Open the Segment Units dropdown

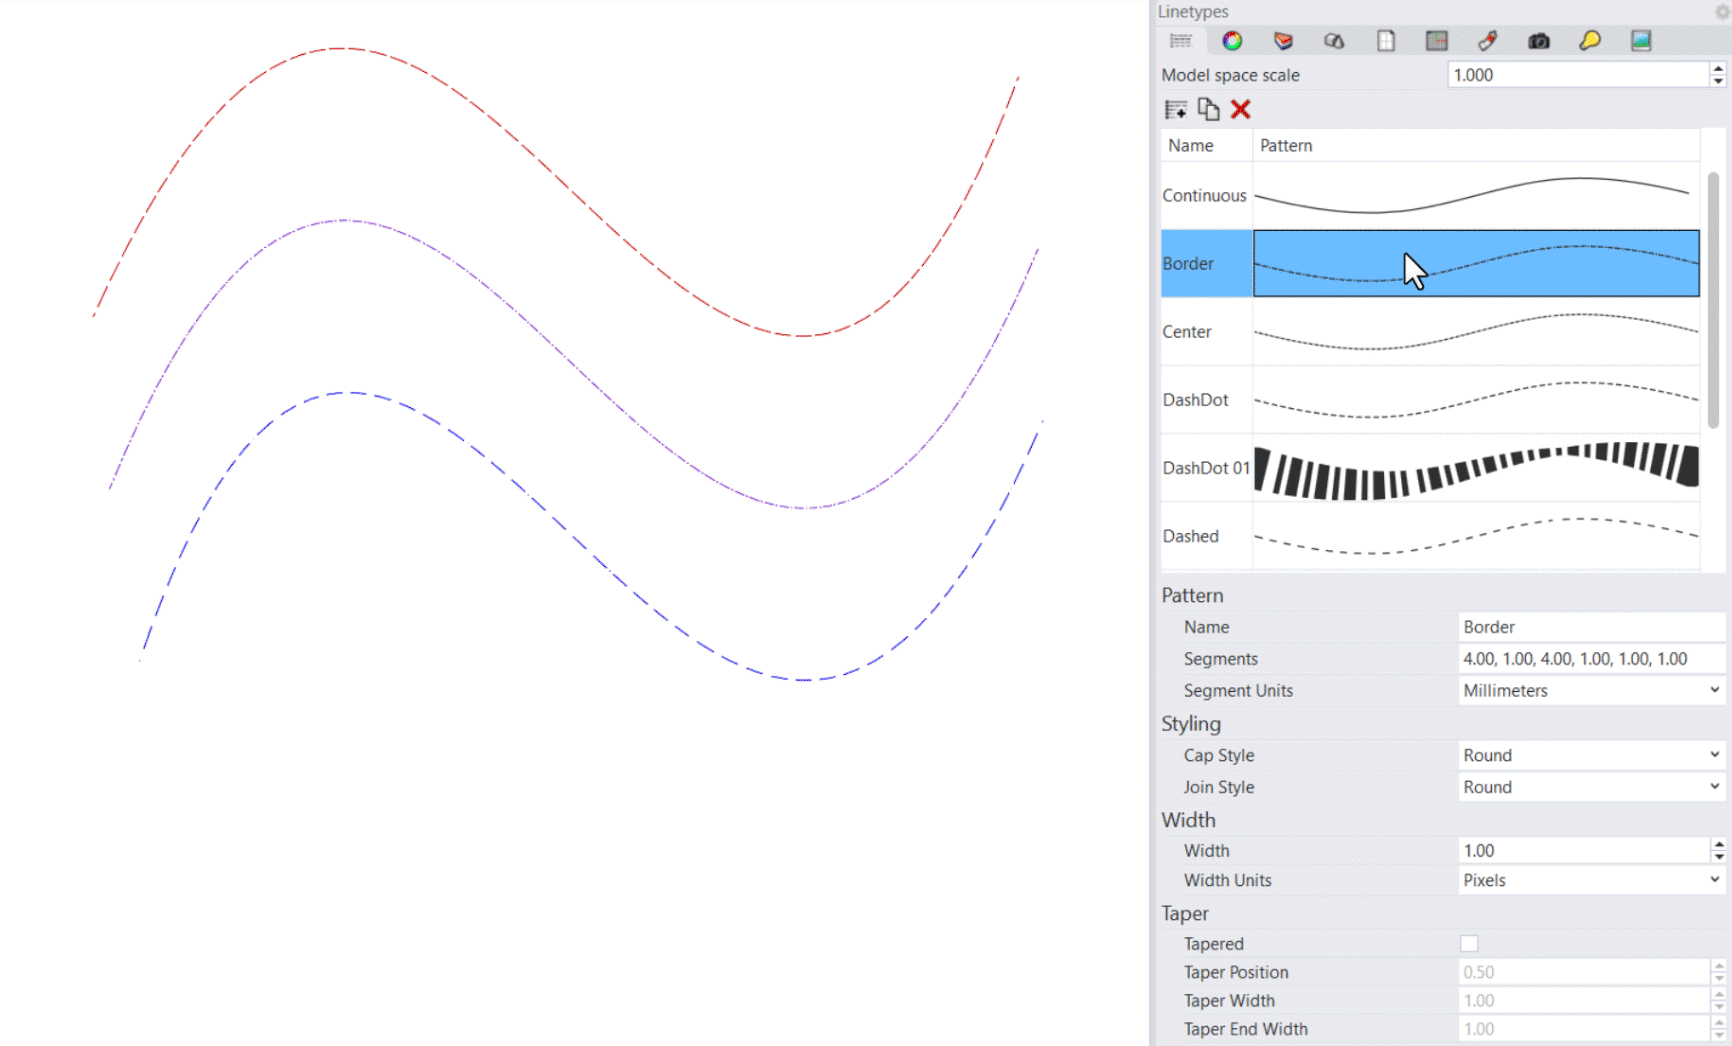coord(1590,690)
